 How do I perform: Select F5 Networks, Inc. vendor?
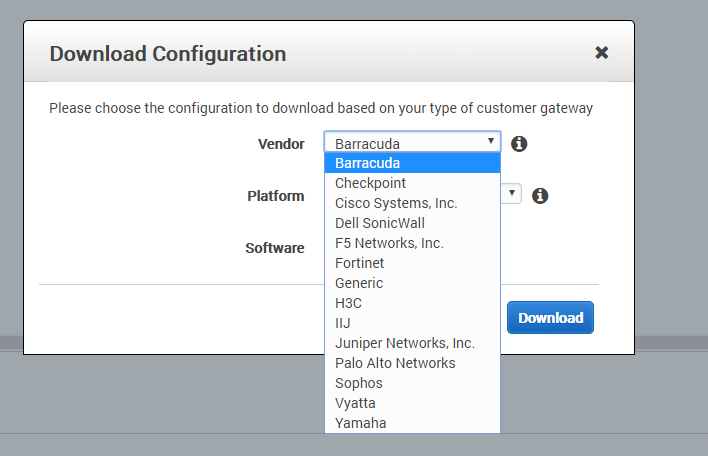pyautogui.click(x=412, y=243)
